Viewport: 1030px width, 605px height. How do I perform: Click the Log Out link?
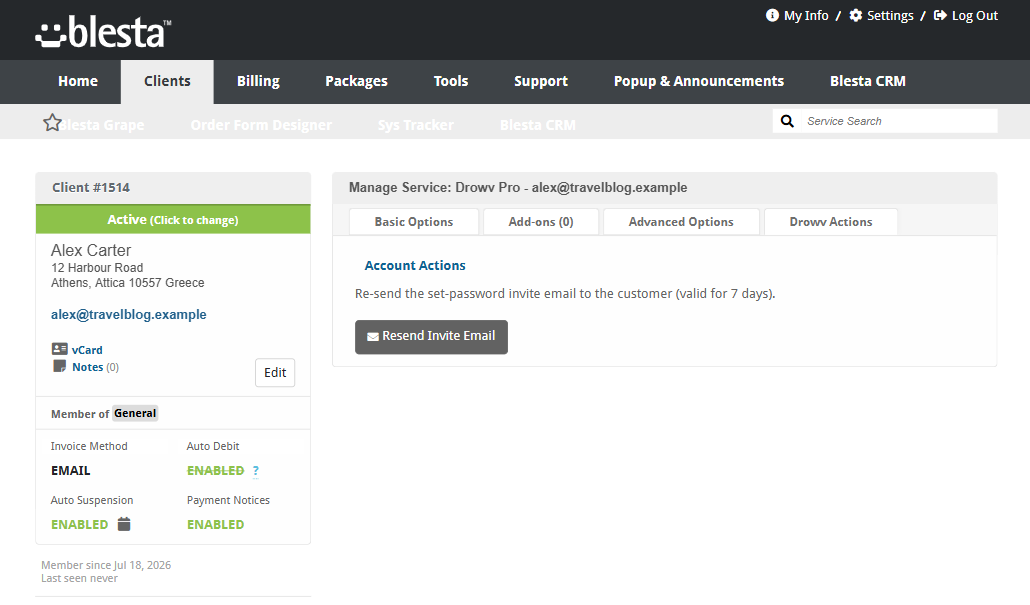click(975, 15)
